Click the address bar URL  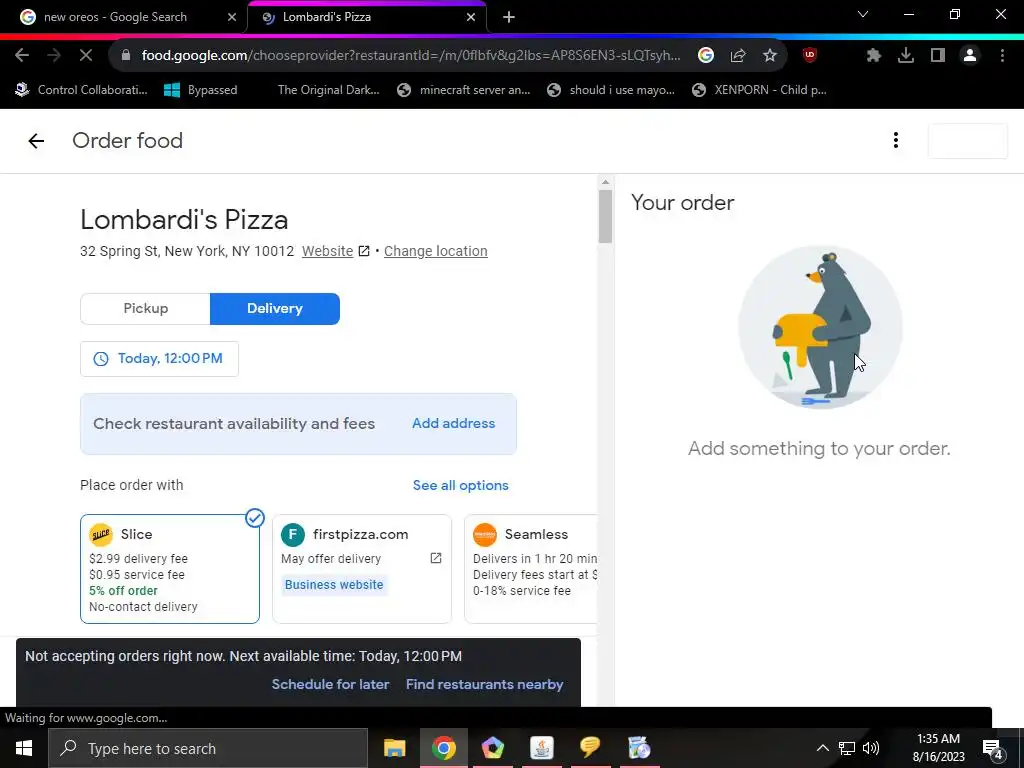coord(411,56)
